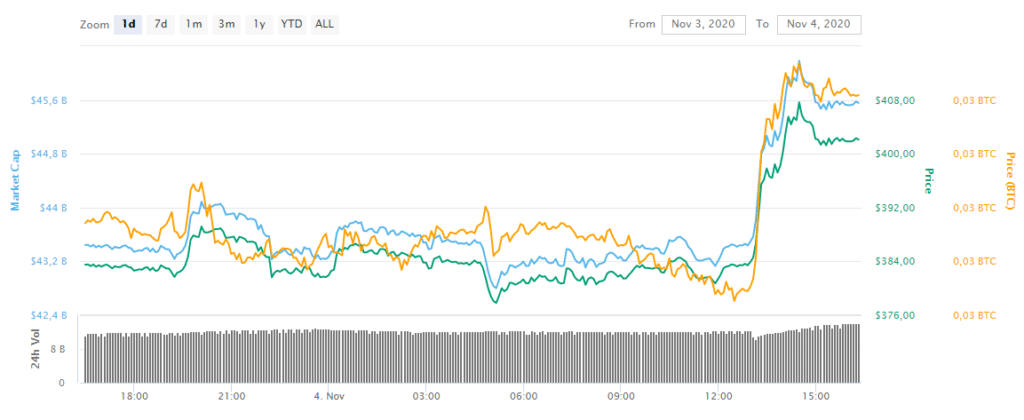
Task: Click the 06:00 time axis label
Action: click(524, 396)
